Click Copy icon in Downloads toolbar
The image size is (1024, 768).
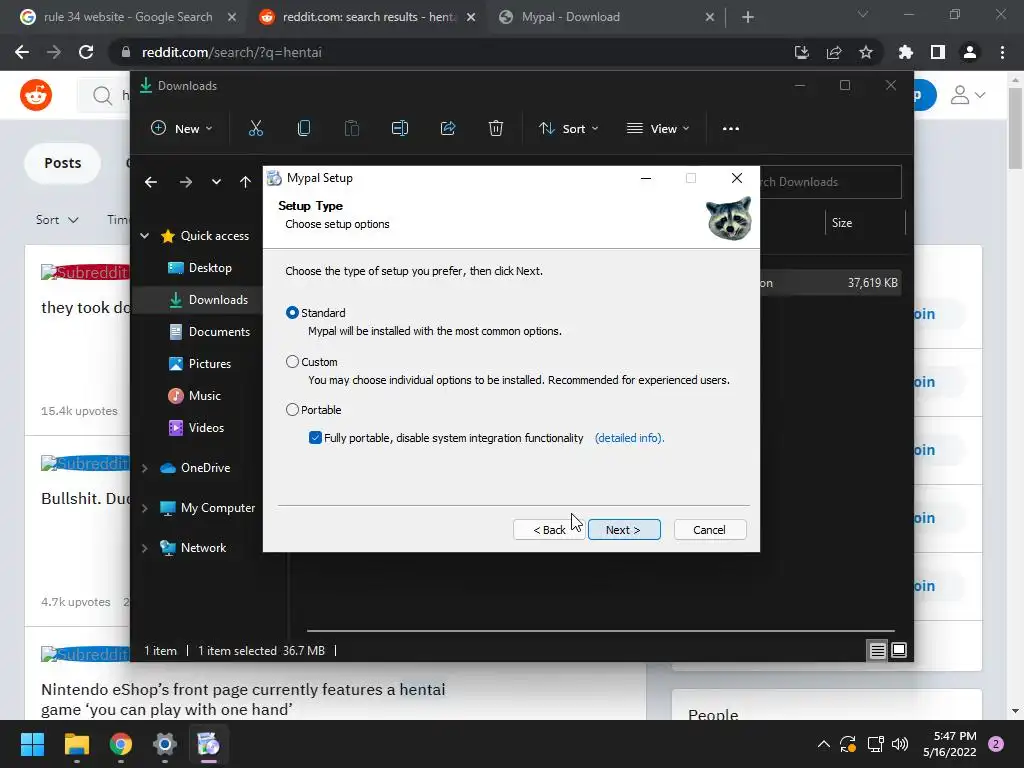click(x=304, y=129)
